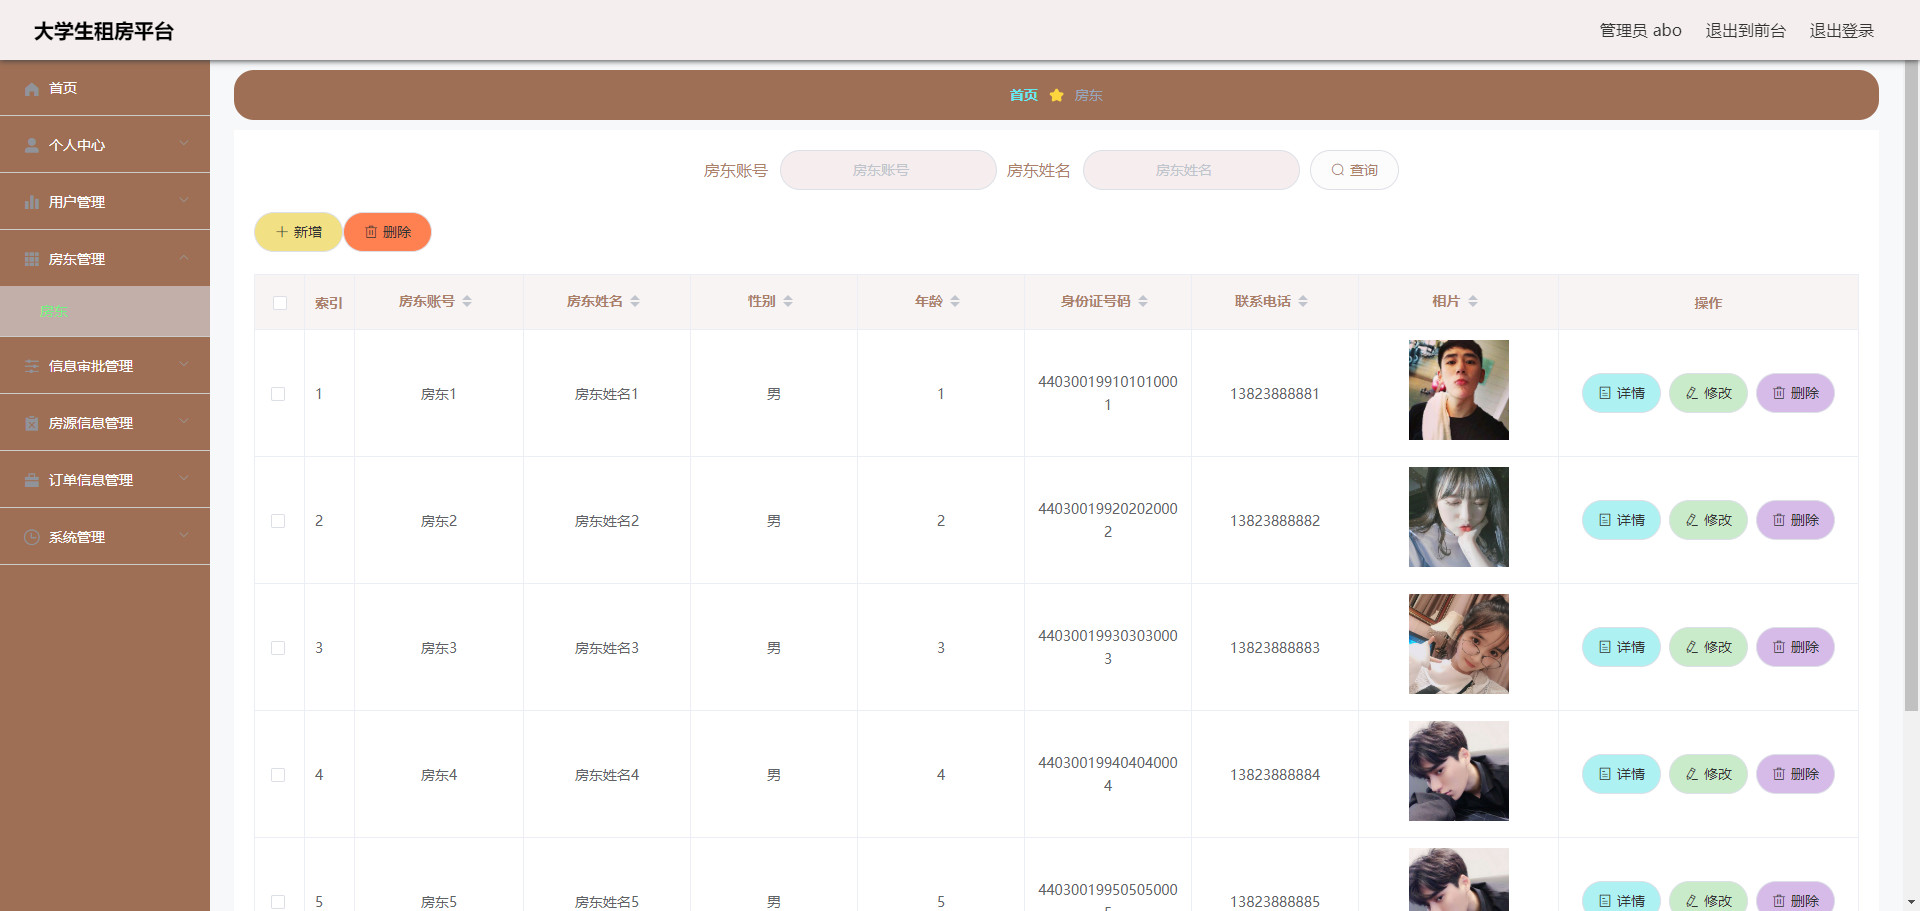Sort by 性别 column arrows

(x=788, y=301)
